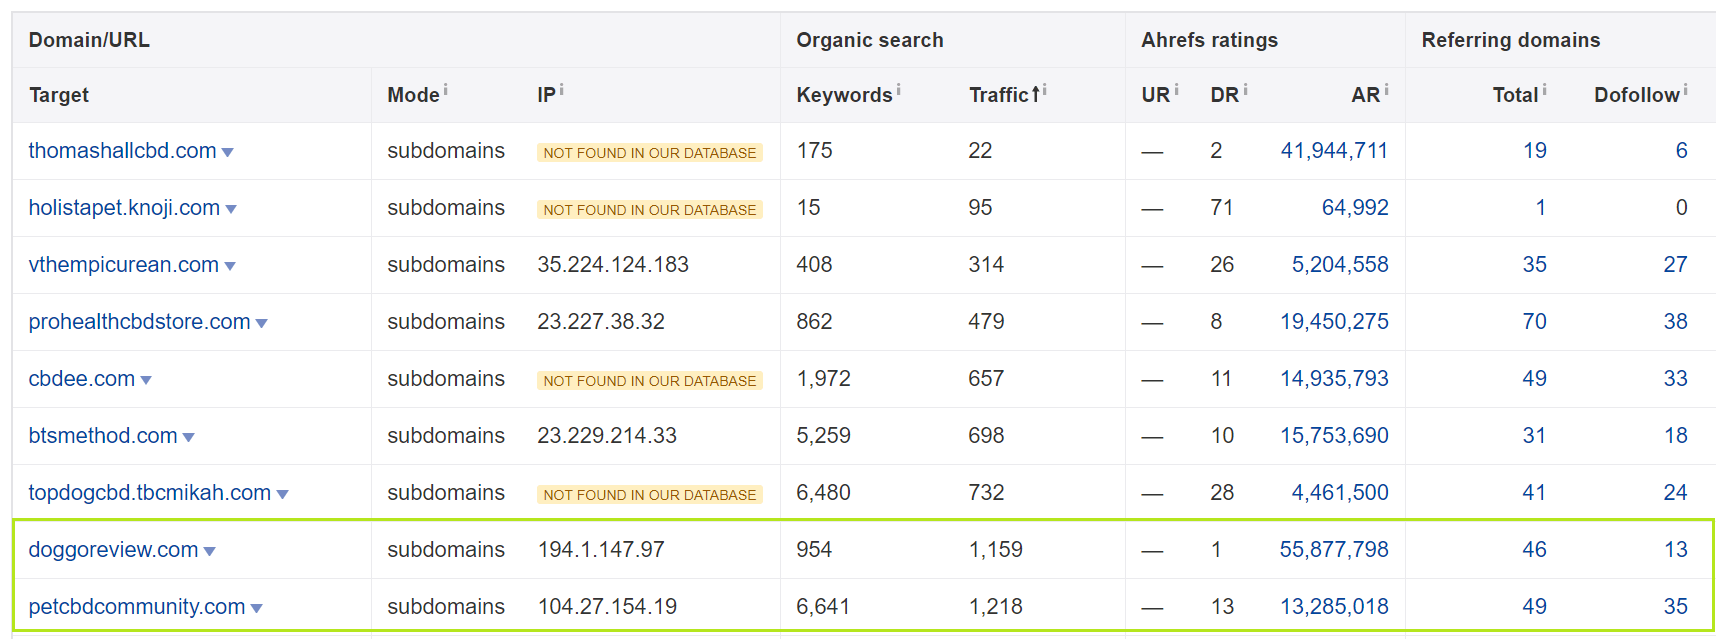Show the UR rating info icon
This screenshot has height=639, width=1716.
1176,90
